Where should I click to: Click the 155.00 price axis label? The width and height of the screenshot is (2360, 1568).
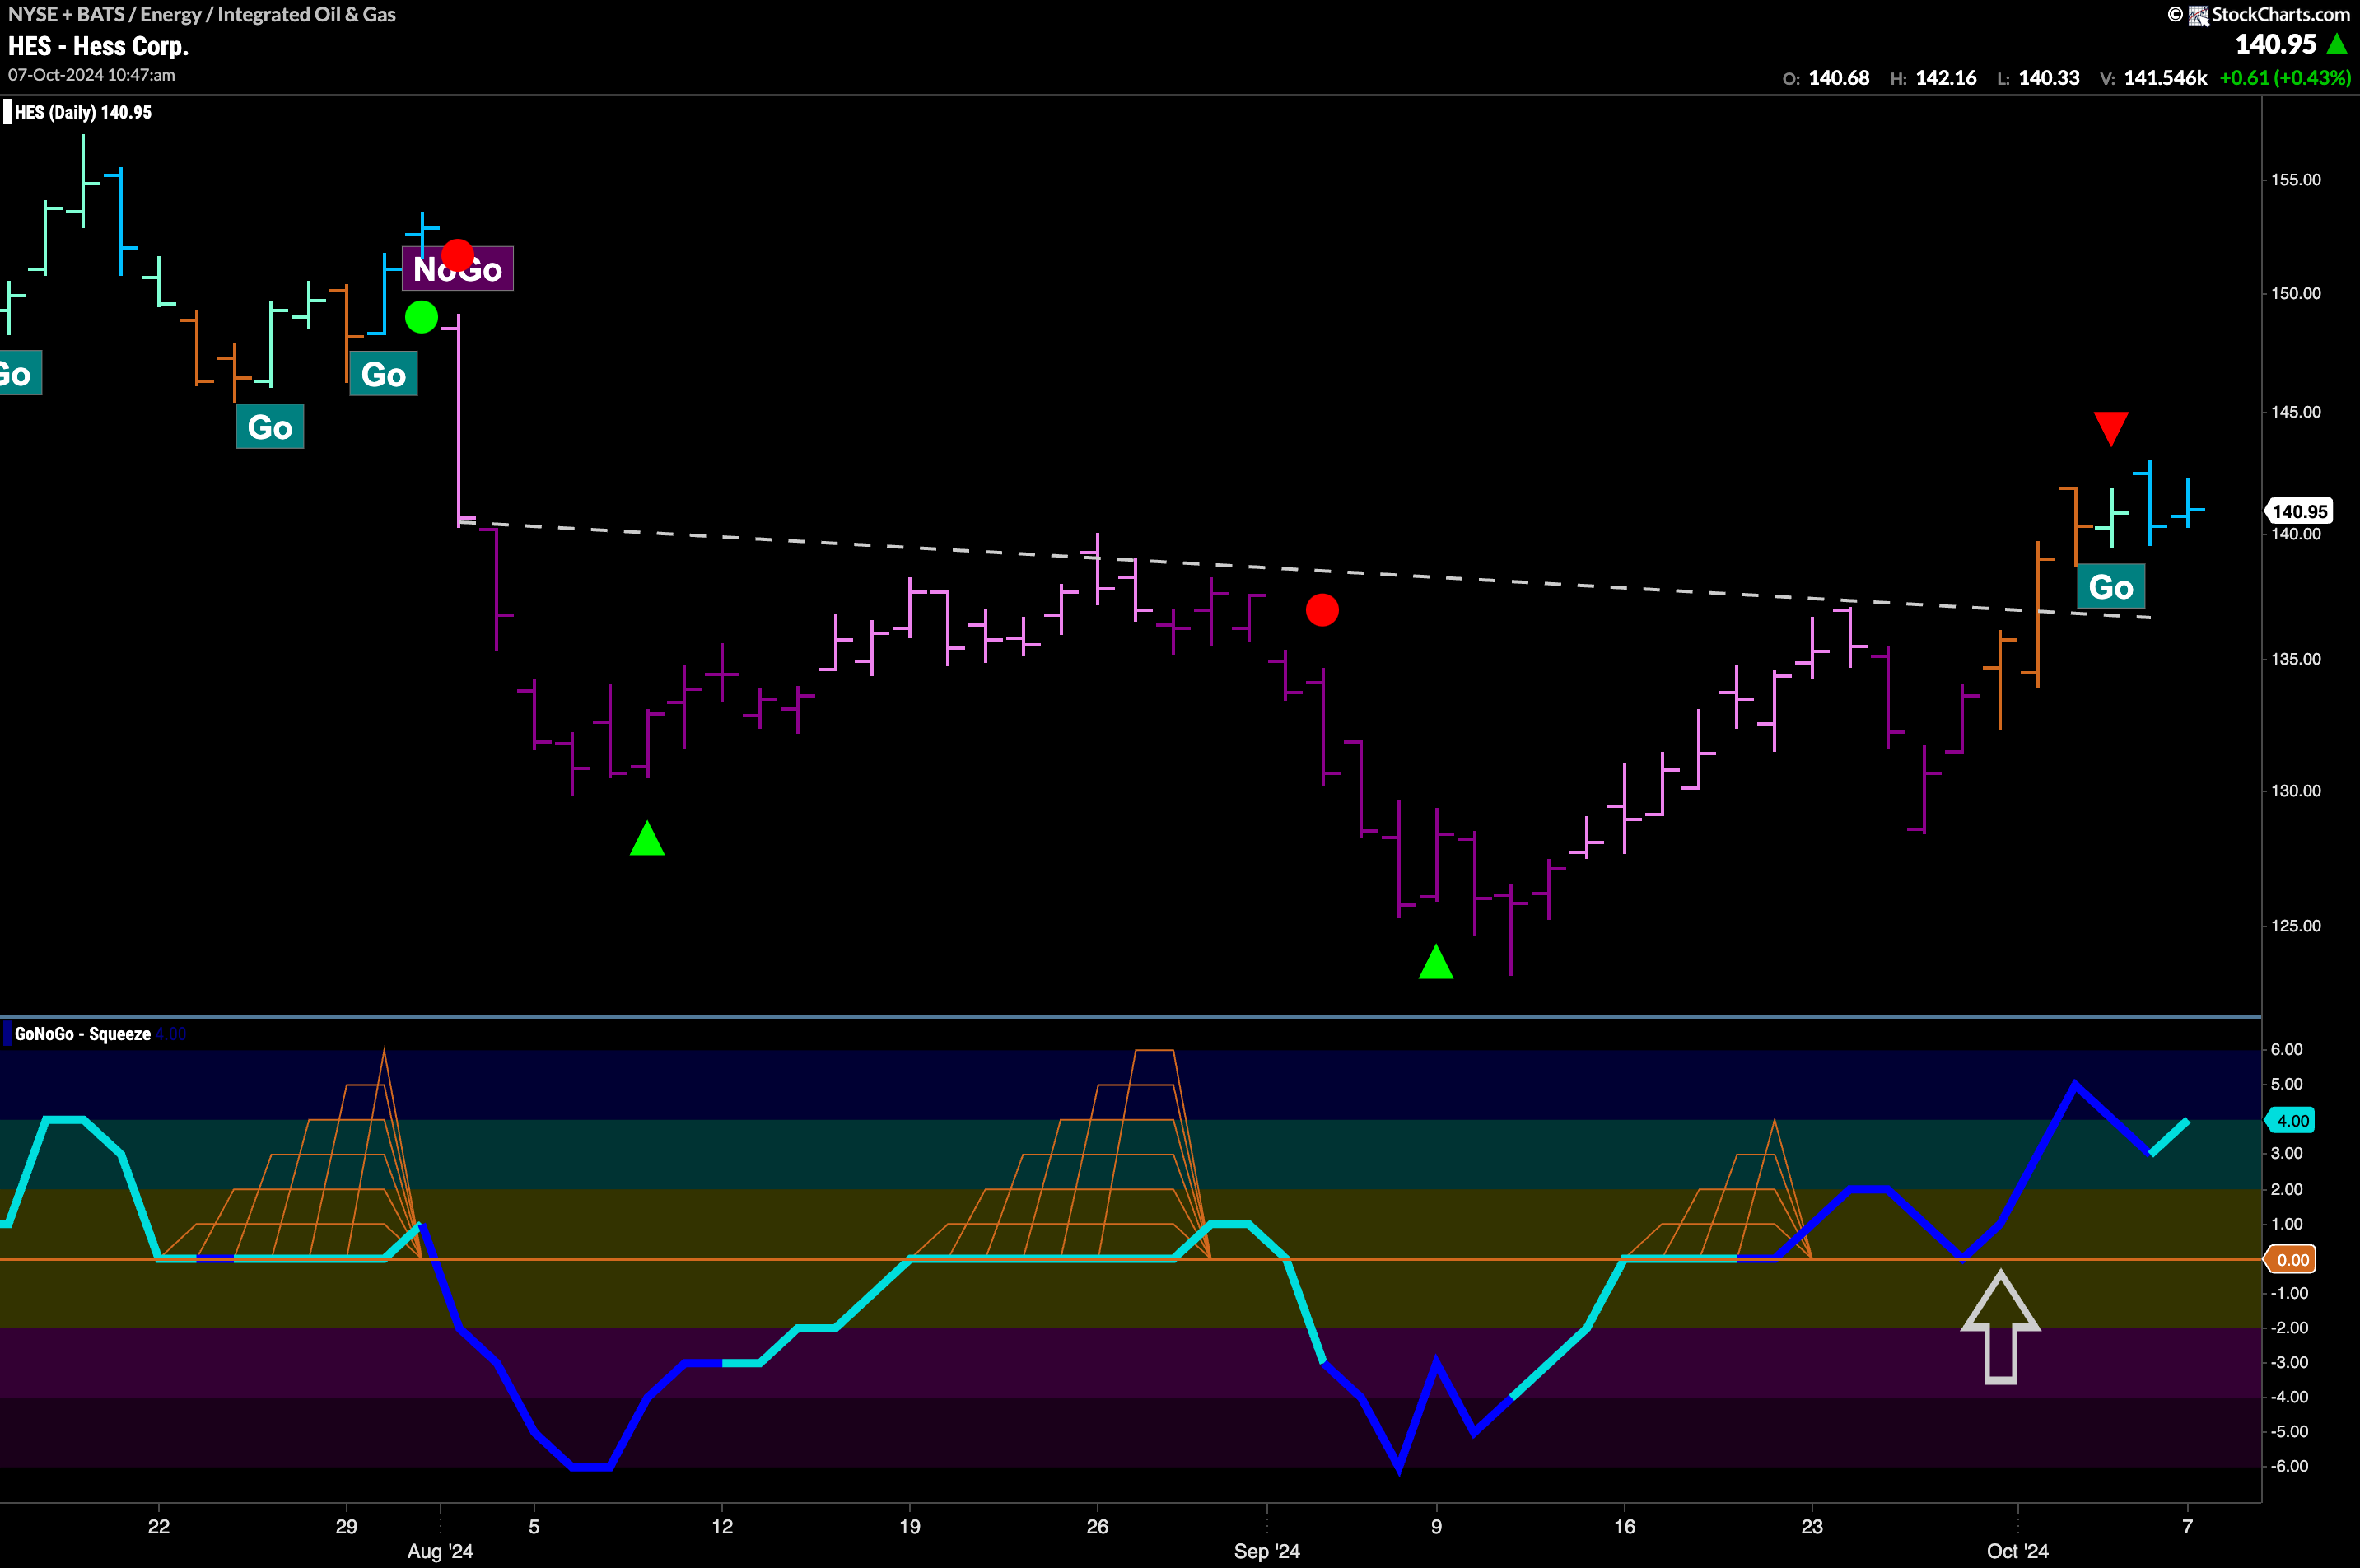(x=2296, y=180)
